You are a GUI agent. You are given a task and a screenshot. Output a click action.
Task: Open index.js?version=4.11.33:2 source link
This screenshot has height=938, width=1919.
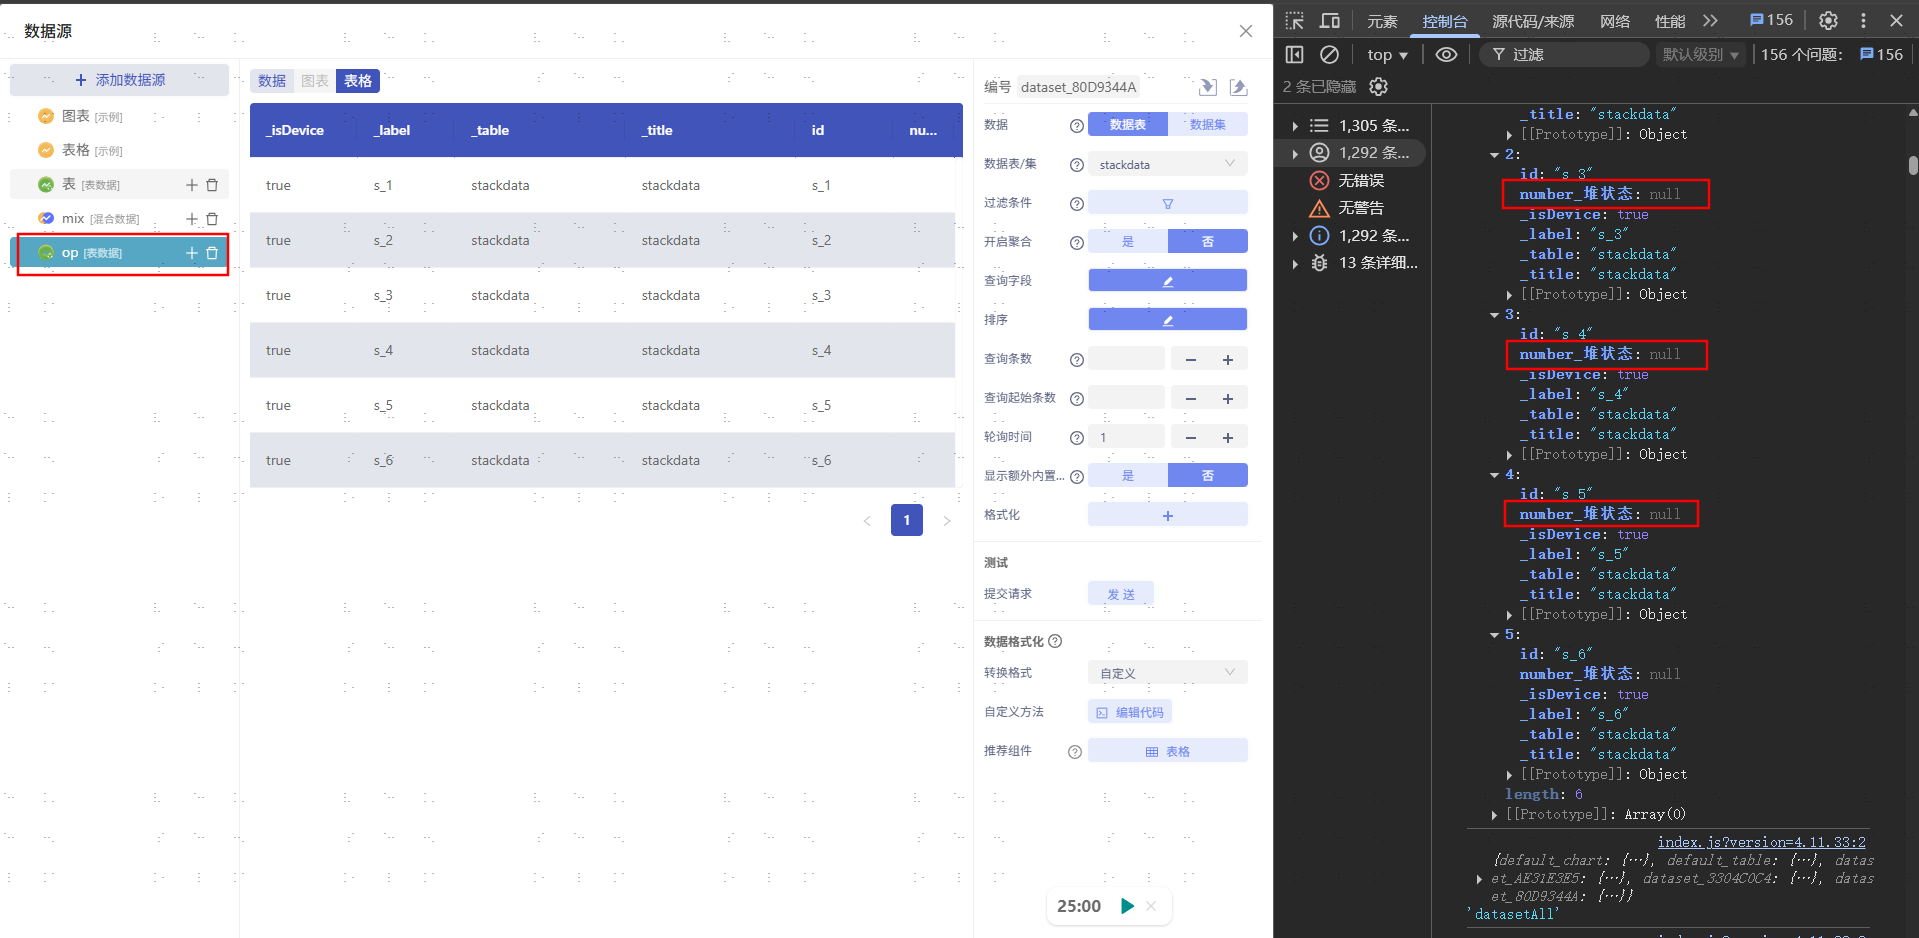point(1762,842)
